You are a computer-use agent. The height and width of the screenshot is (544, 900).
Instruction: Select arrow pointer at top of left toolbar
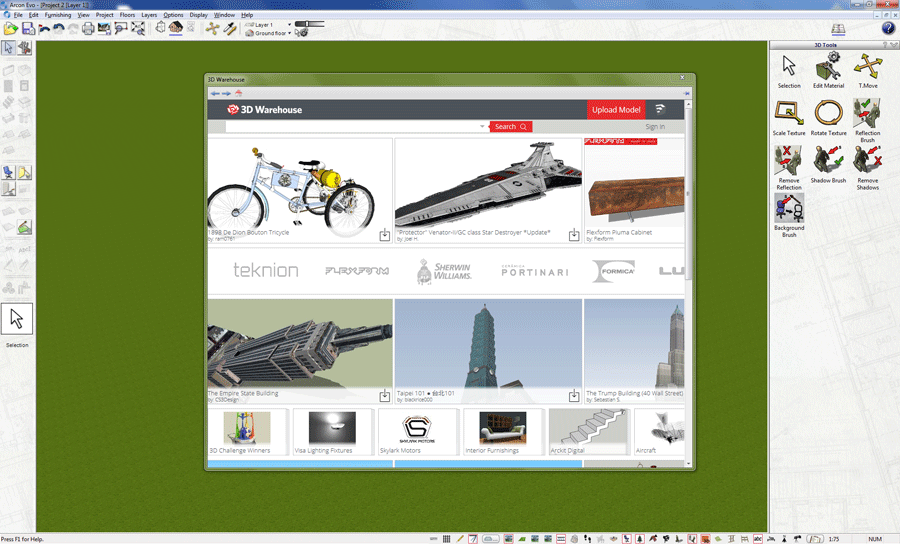click(x=8, y=48)
